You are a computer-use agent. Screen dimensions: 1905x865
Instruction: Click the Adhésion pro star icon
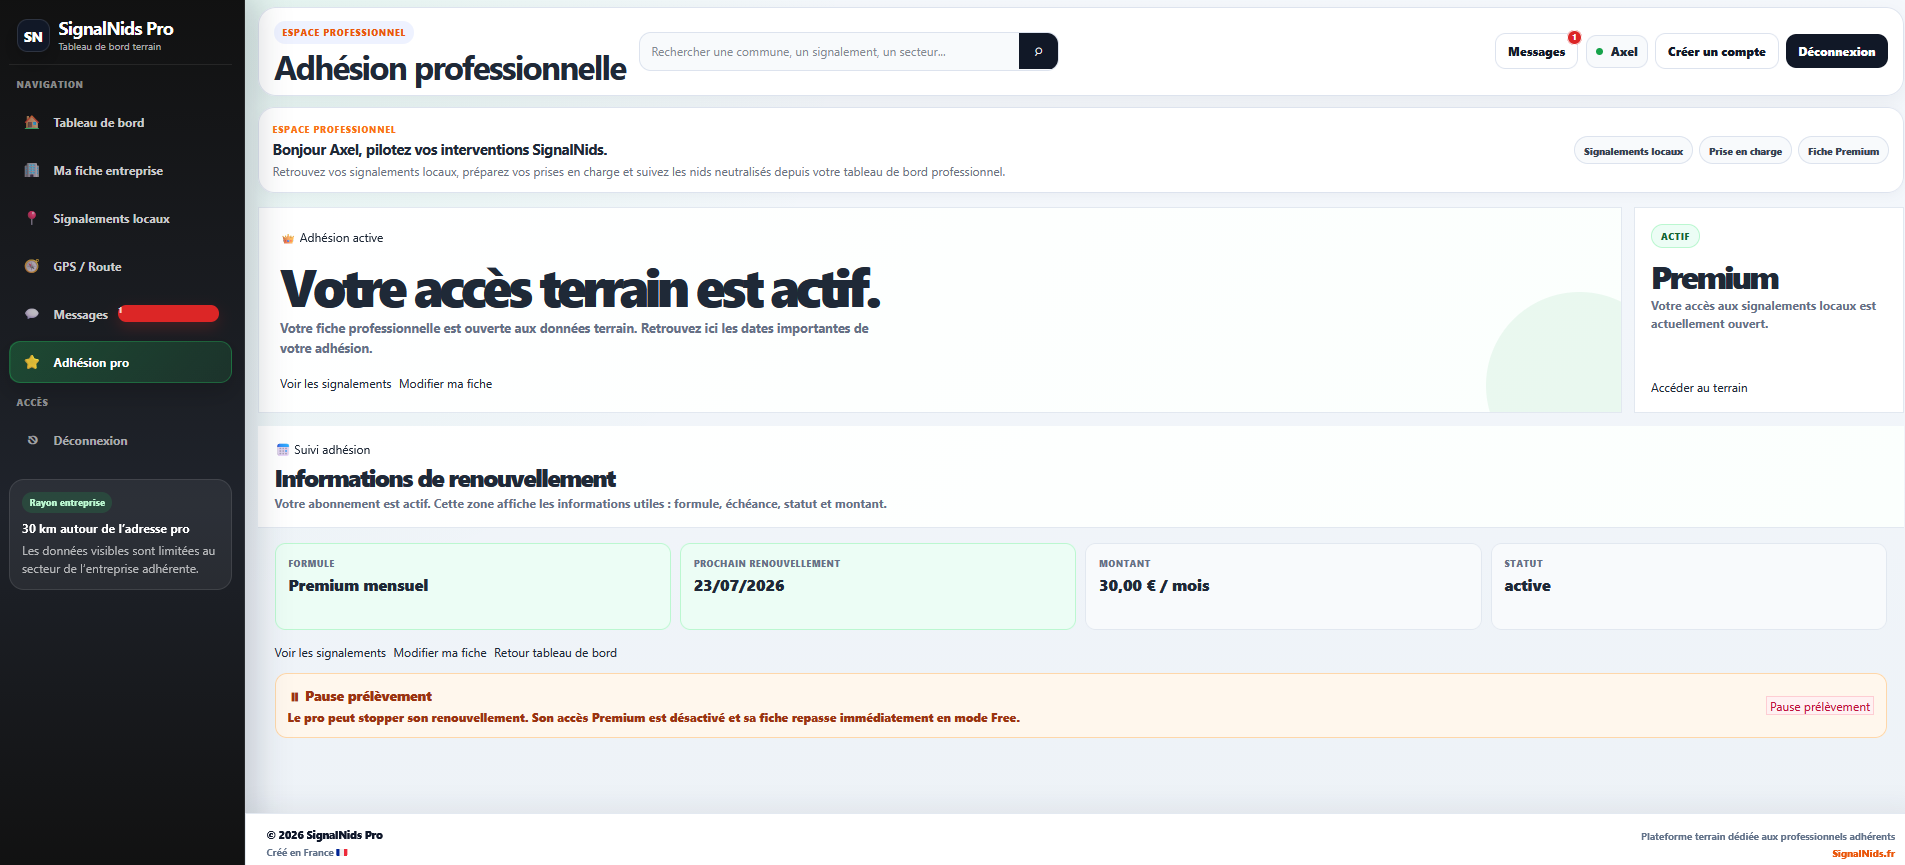click(32, 362)
